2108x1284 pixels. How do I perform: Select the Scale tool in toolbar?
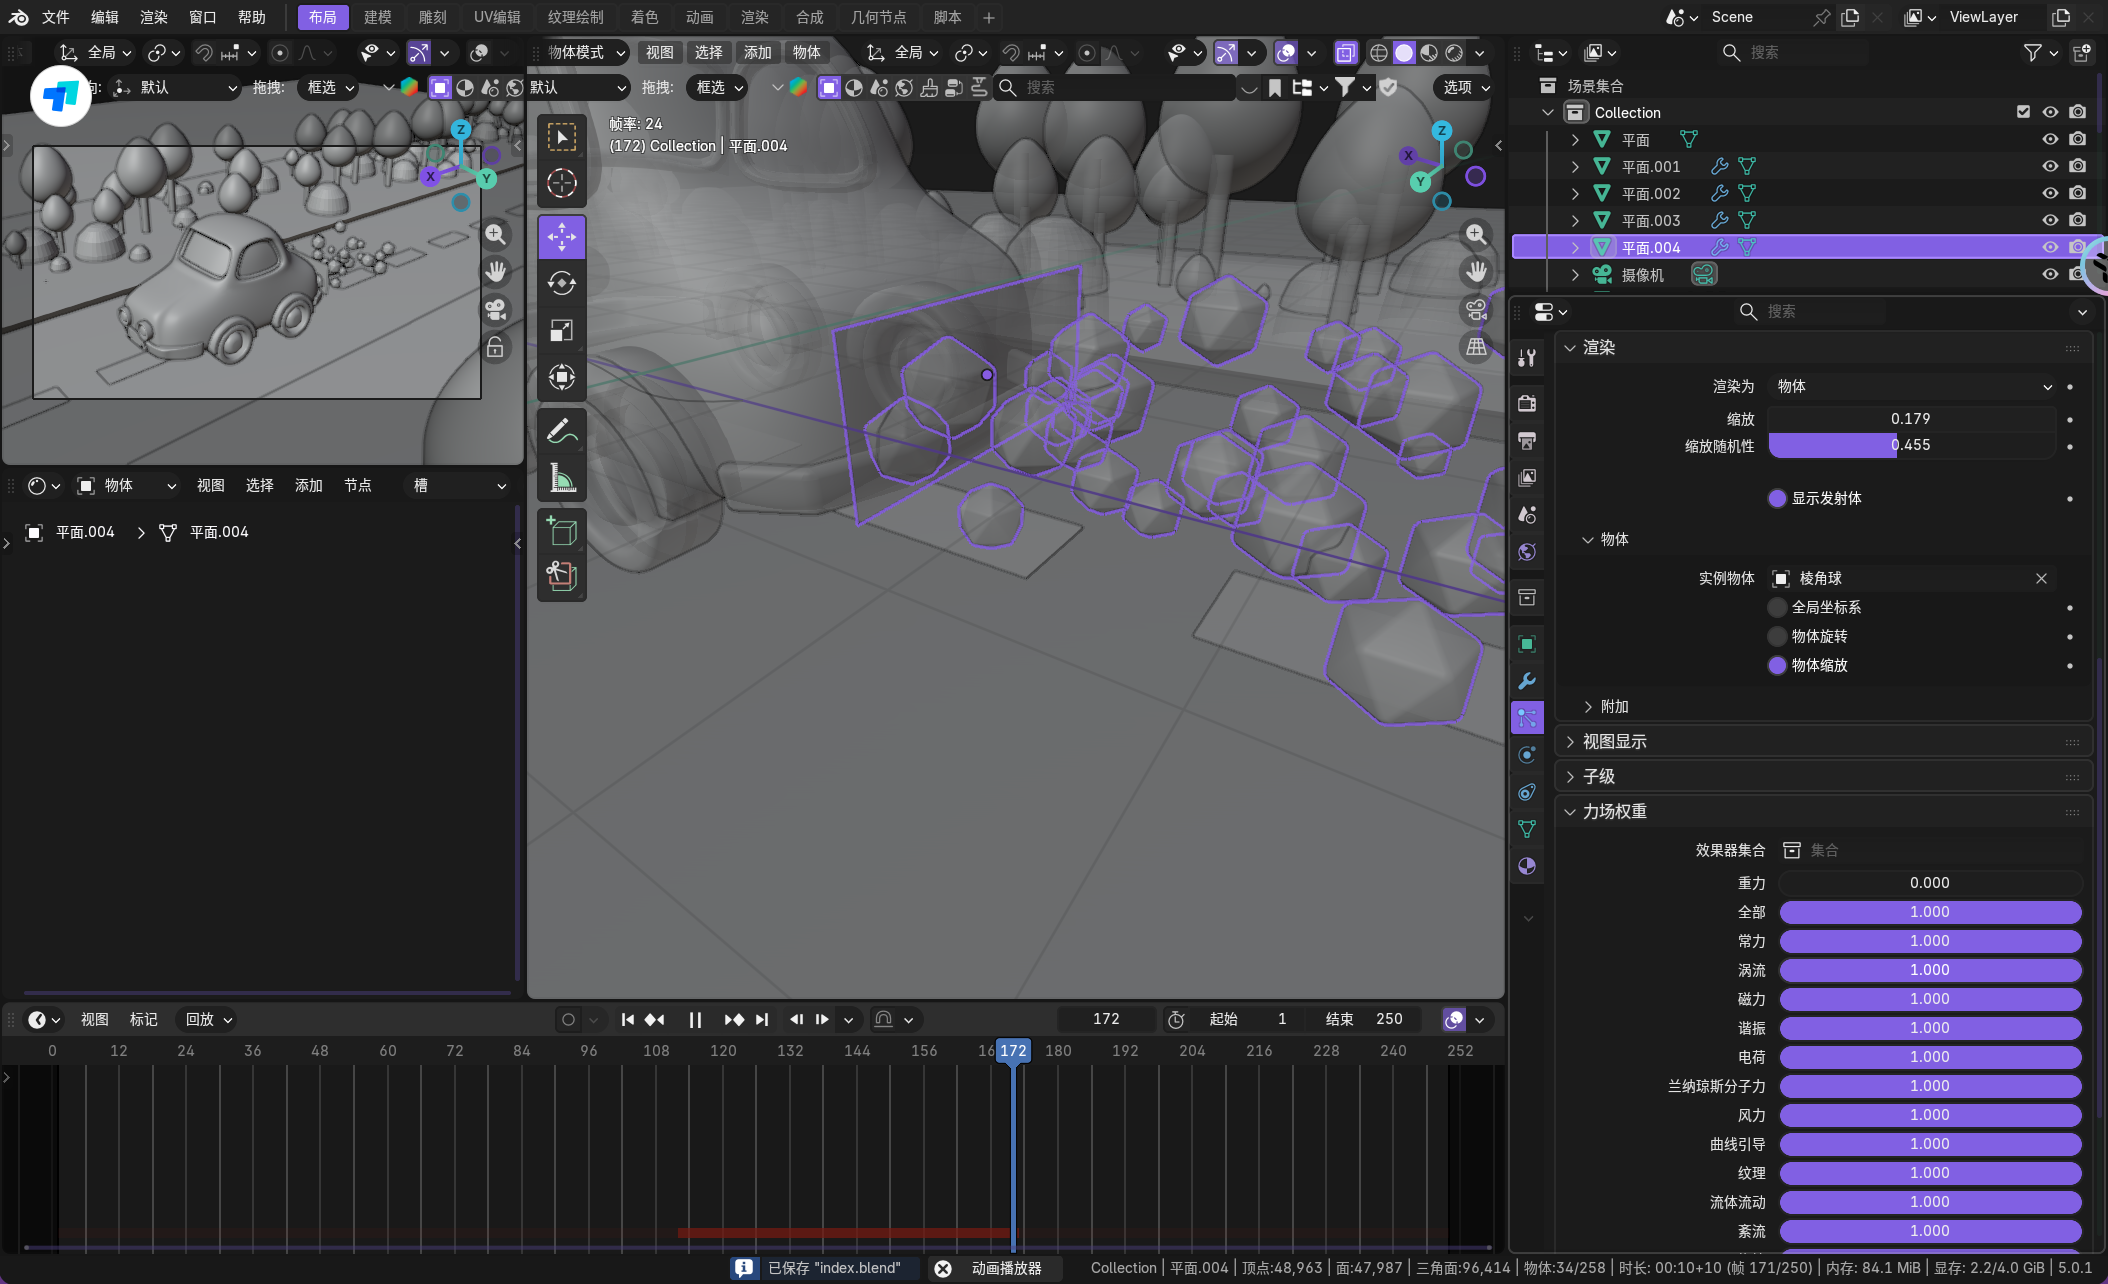tap(561, 331)
